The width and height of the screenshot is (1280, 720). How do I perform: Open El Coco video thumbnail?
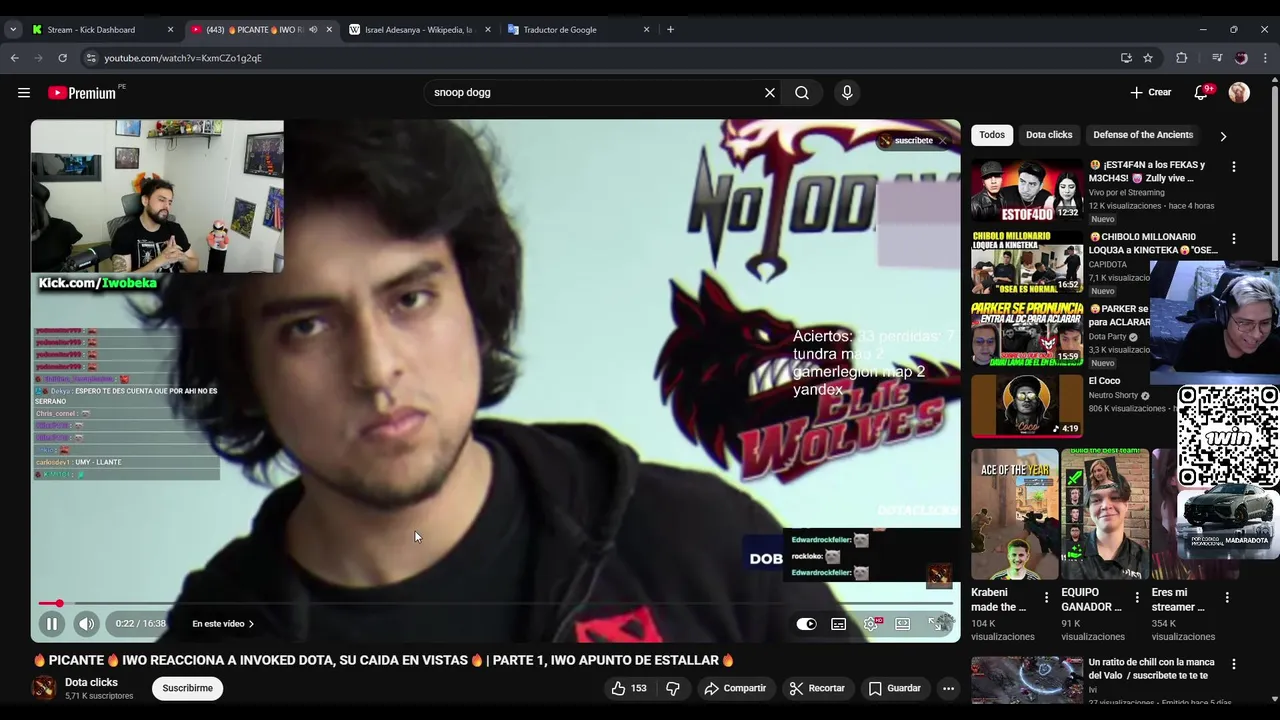1027,406
